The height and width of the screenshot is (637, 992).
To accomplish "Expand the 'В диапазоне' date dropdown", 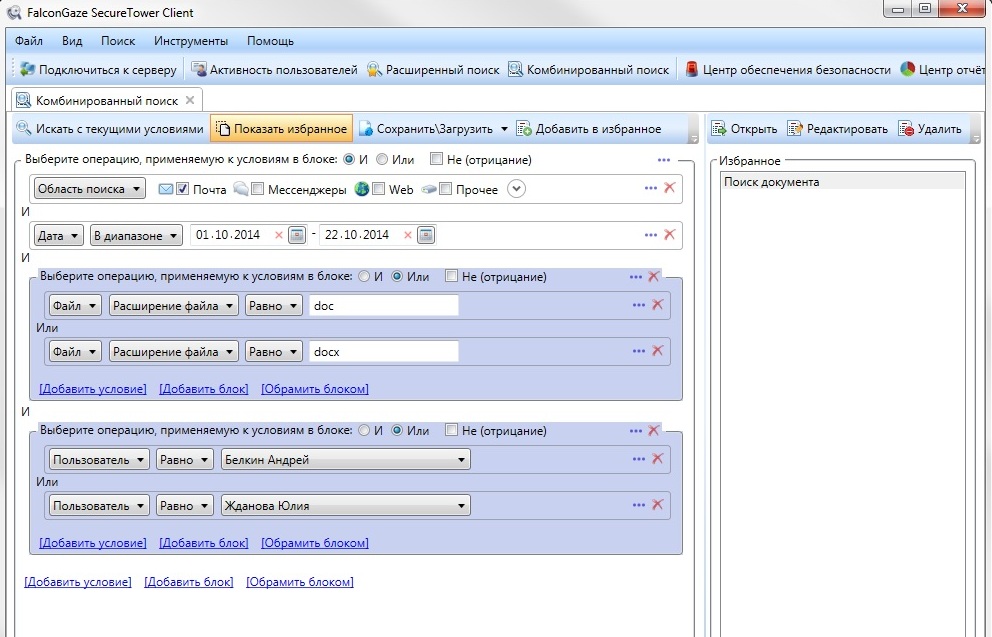I will click(136, 235).
